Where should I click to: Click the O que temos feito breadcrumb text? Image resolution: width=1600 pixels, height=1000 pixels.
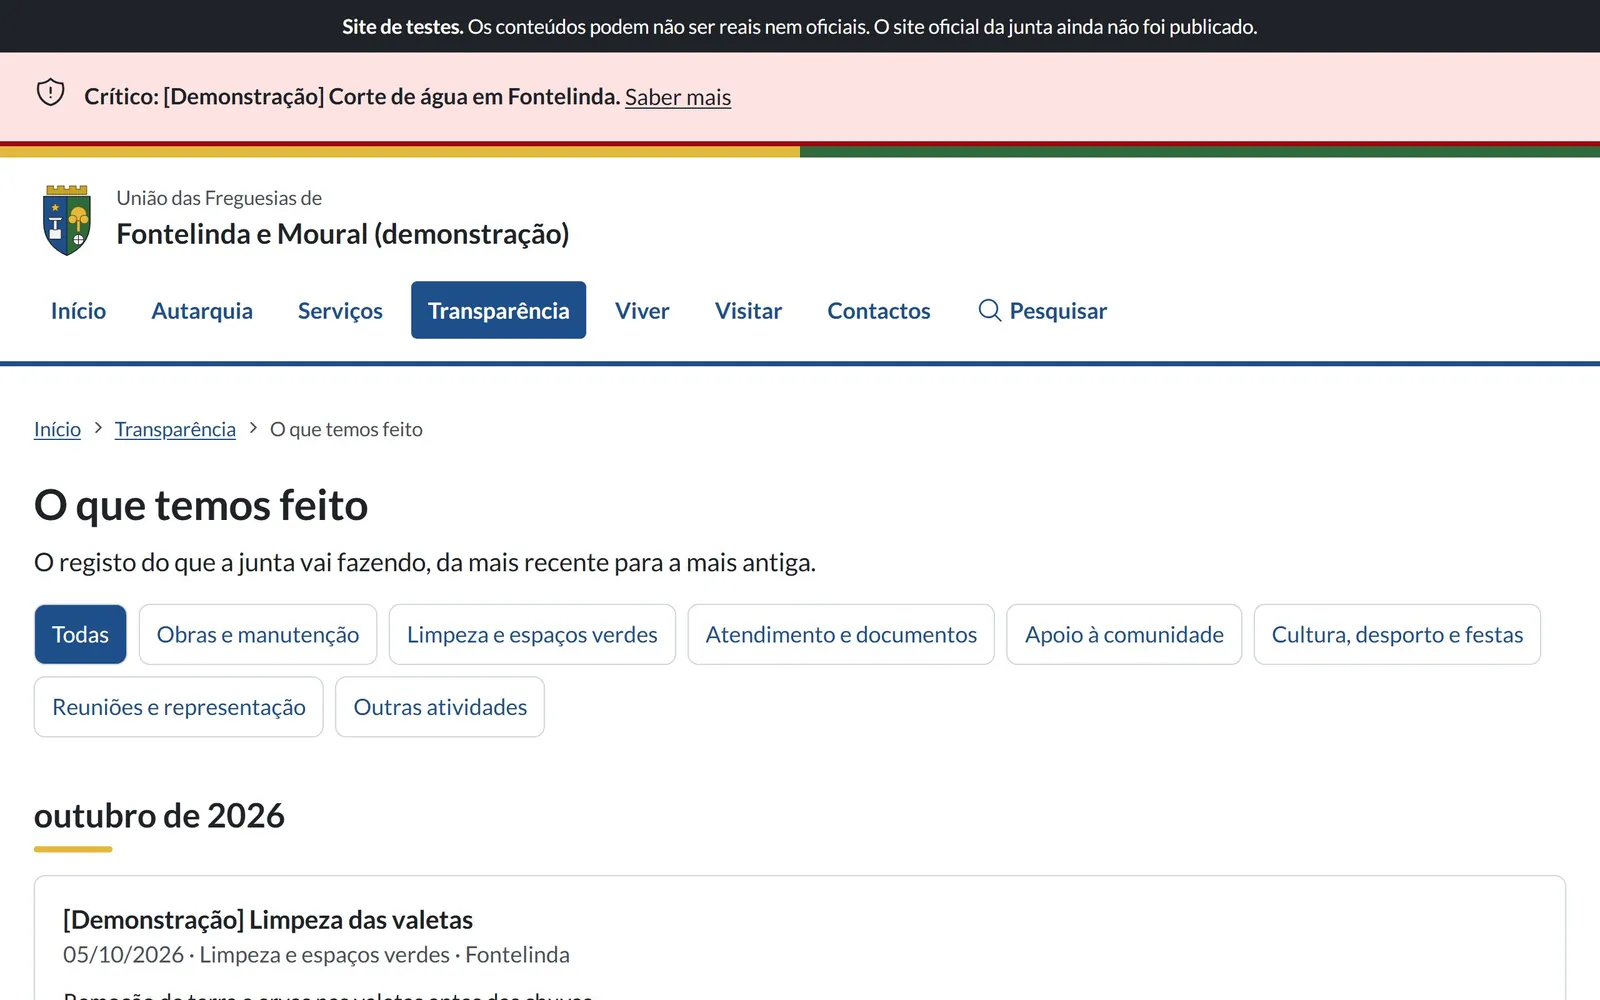point(346,429)
